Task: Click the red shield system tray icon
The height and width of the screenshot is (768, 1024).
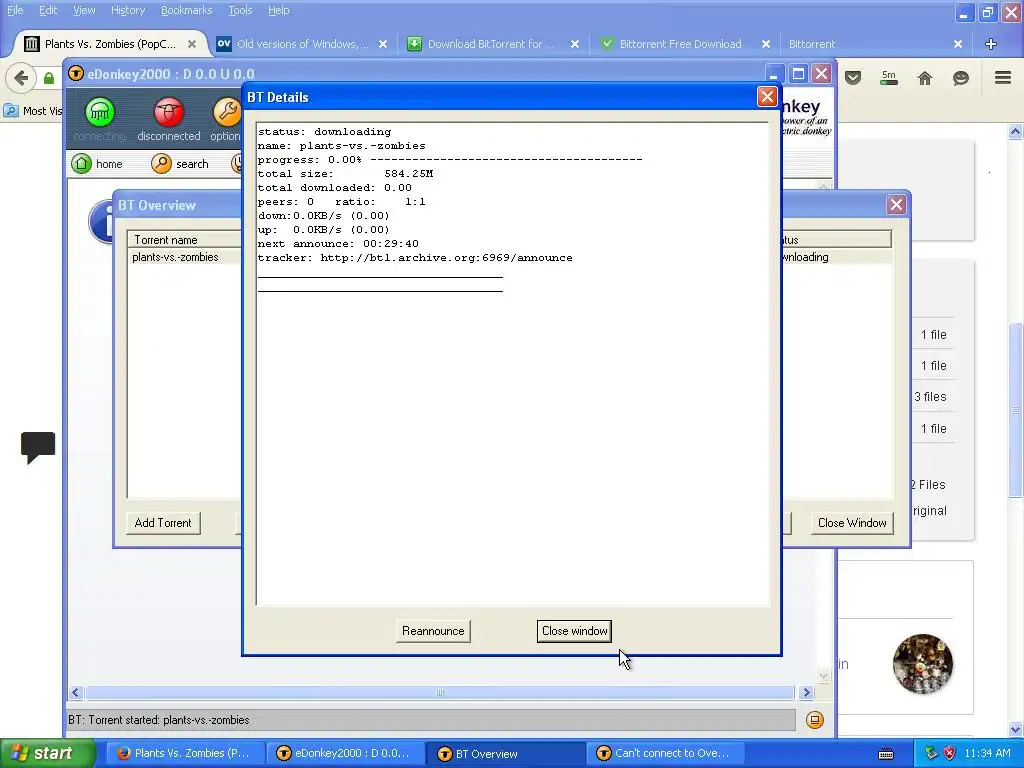Action: (x=949, y=754)
